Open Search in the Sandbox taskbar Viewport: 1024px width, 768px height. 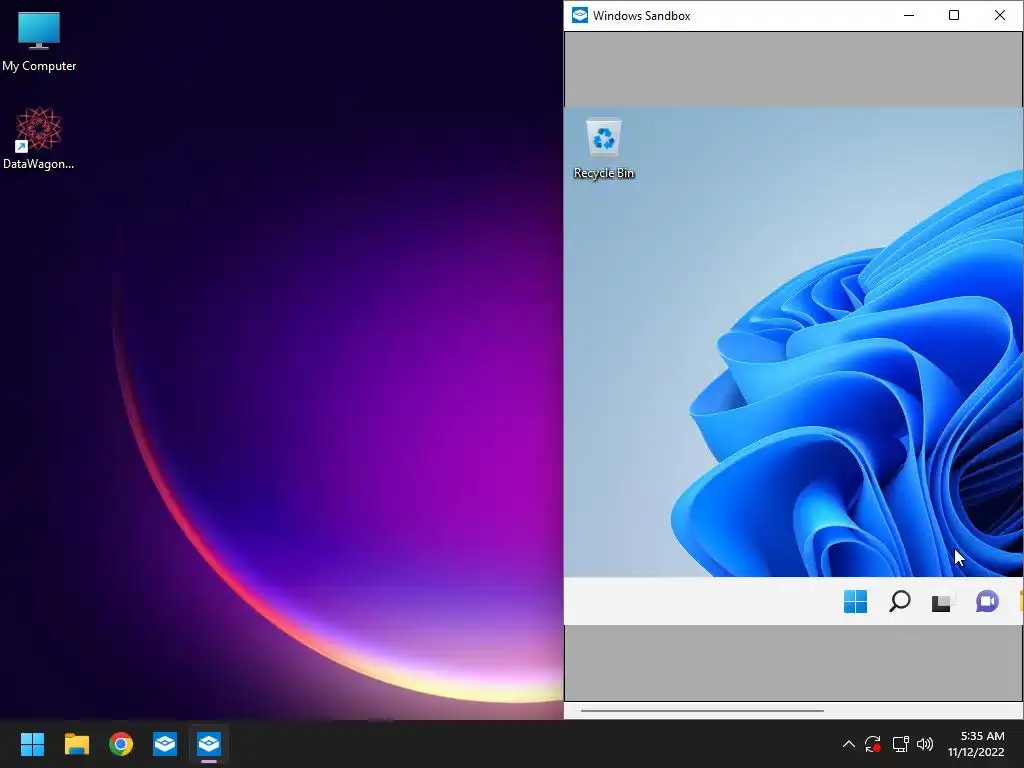tap(899, 601)
